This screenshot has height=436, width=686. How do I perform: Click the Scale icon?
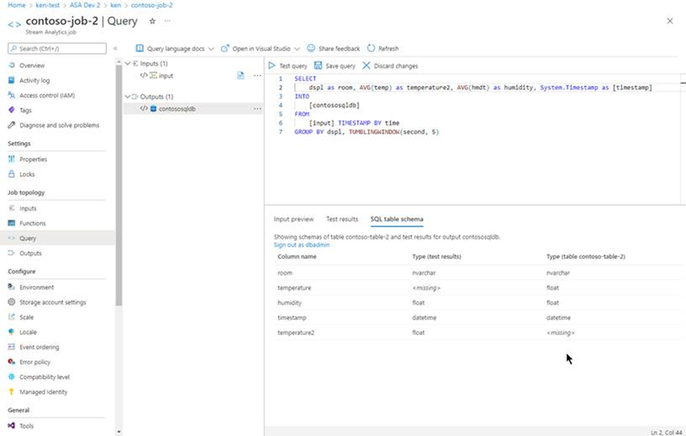click(x=11, y=317)
